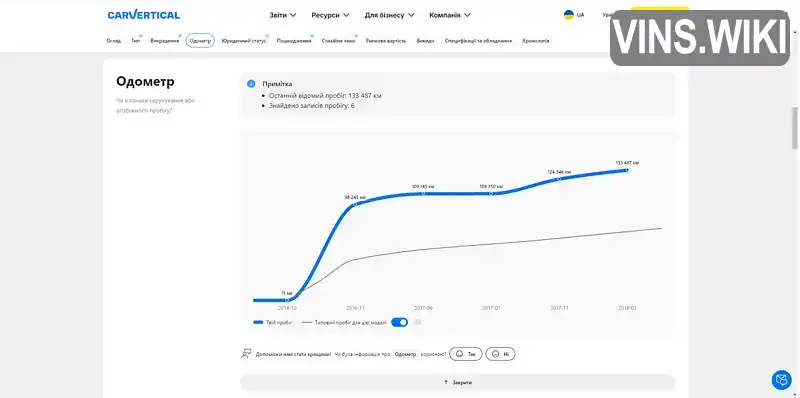Click the feedback person icon
Image resolution: width=800 pixels, height=398 pixels.
(246, 354)
